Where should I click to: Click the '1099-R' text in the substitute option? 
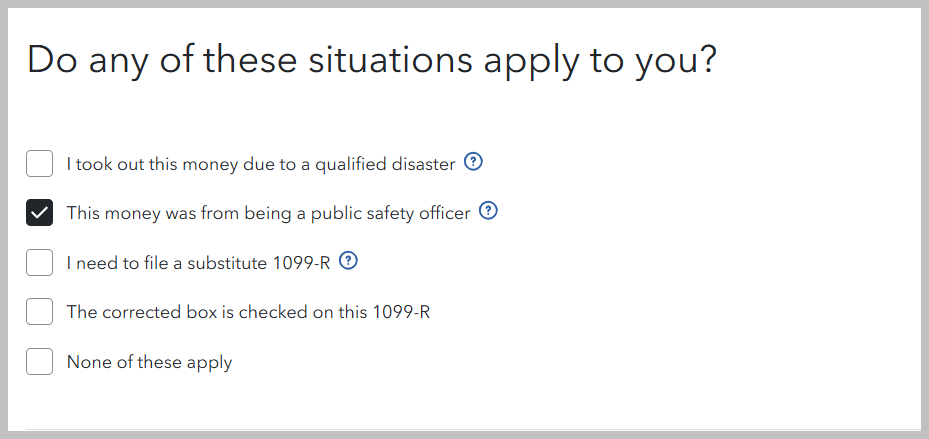[x=301, y=263]
